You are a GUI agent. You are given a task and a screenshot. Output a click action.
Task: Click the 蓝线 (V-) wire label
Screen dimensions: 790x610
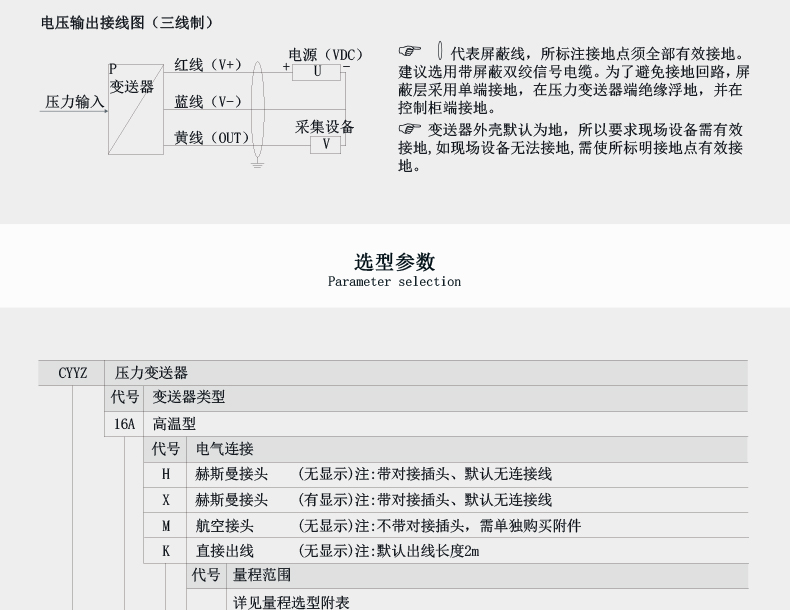click(208, 102)
